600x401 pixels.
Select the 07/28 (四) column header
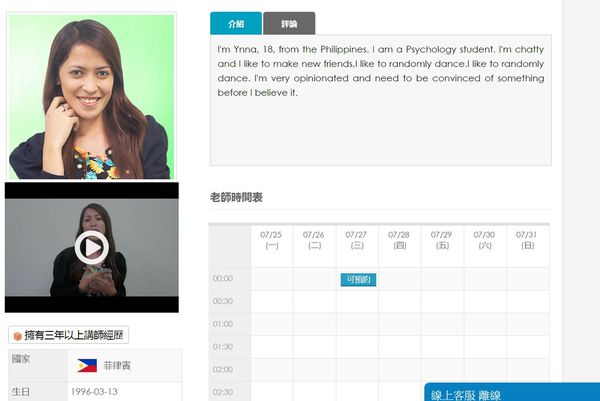(399, 240)
